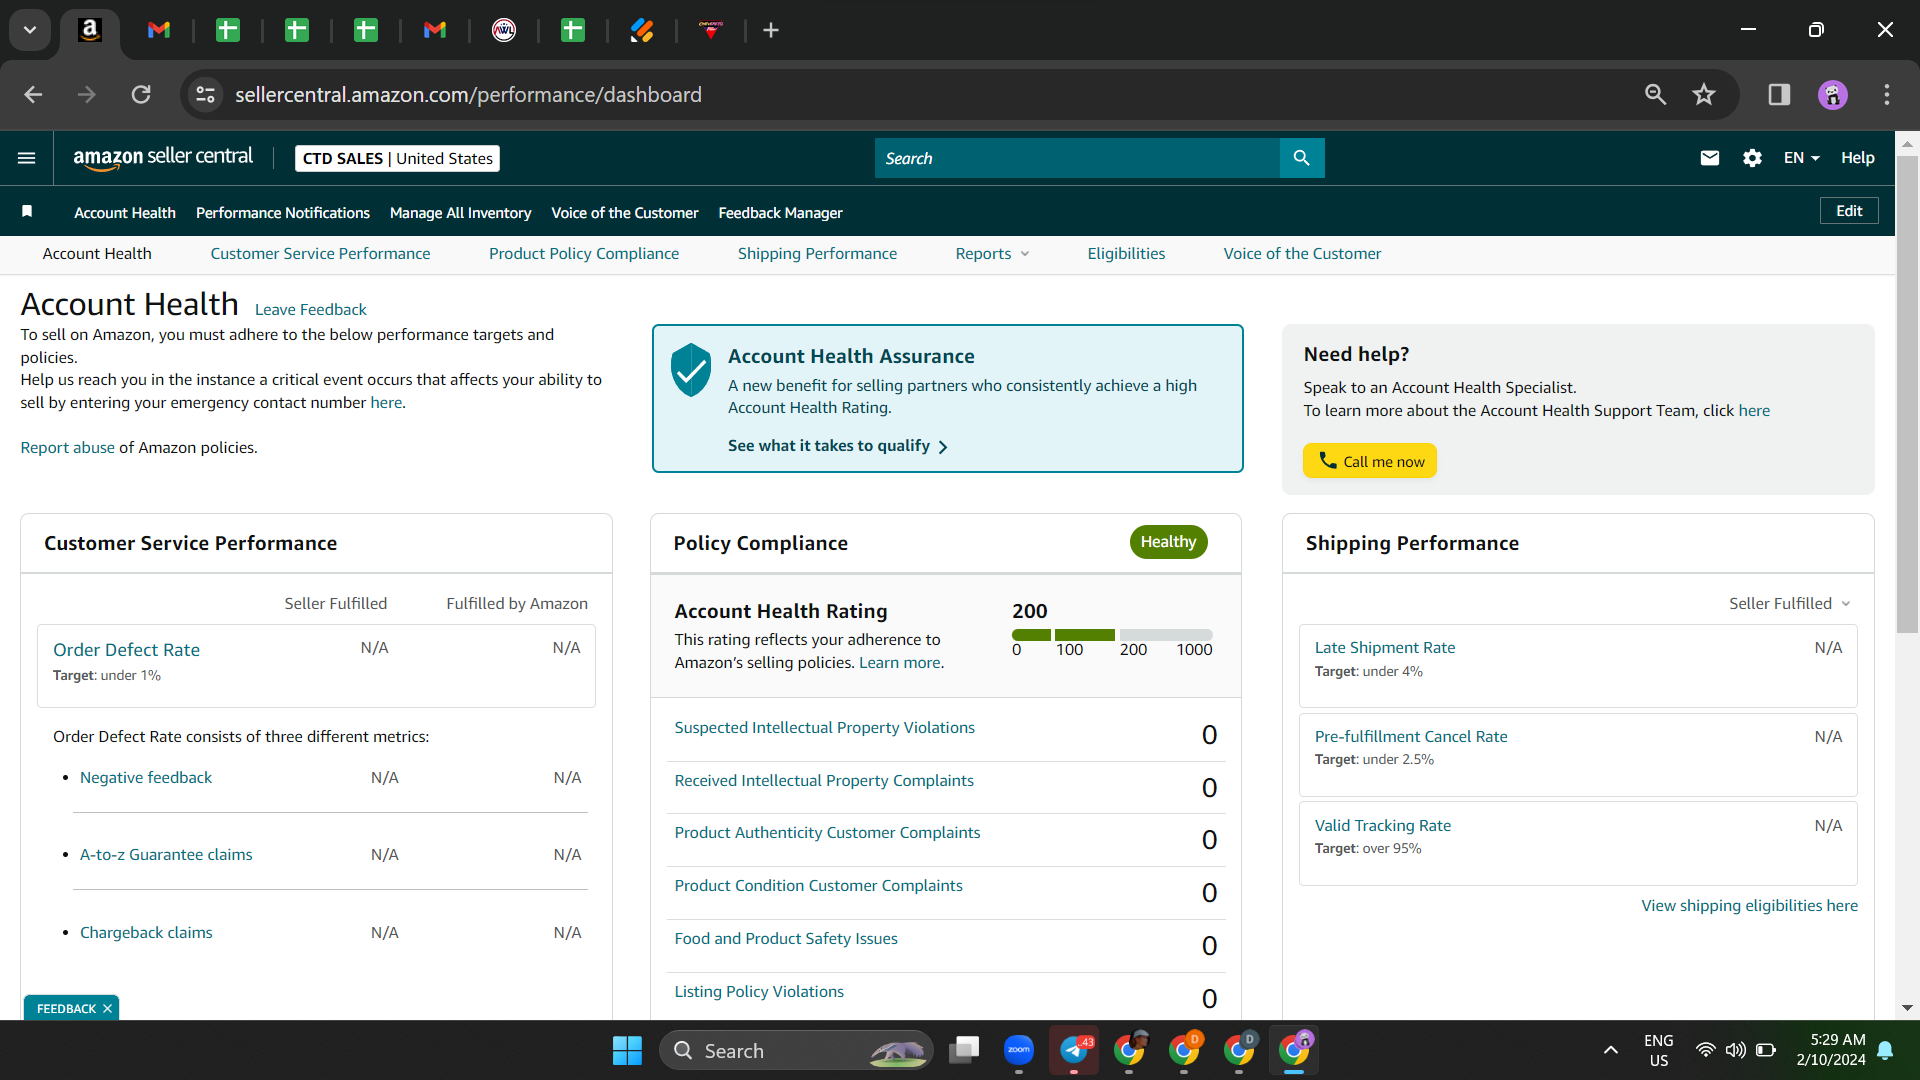Bookmark page with star icon
Screen dimensions: 1920x1080
1703,94
